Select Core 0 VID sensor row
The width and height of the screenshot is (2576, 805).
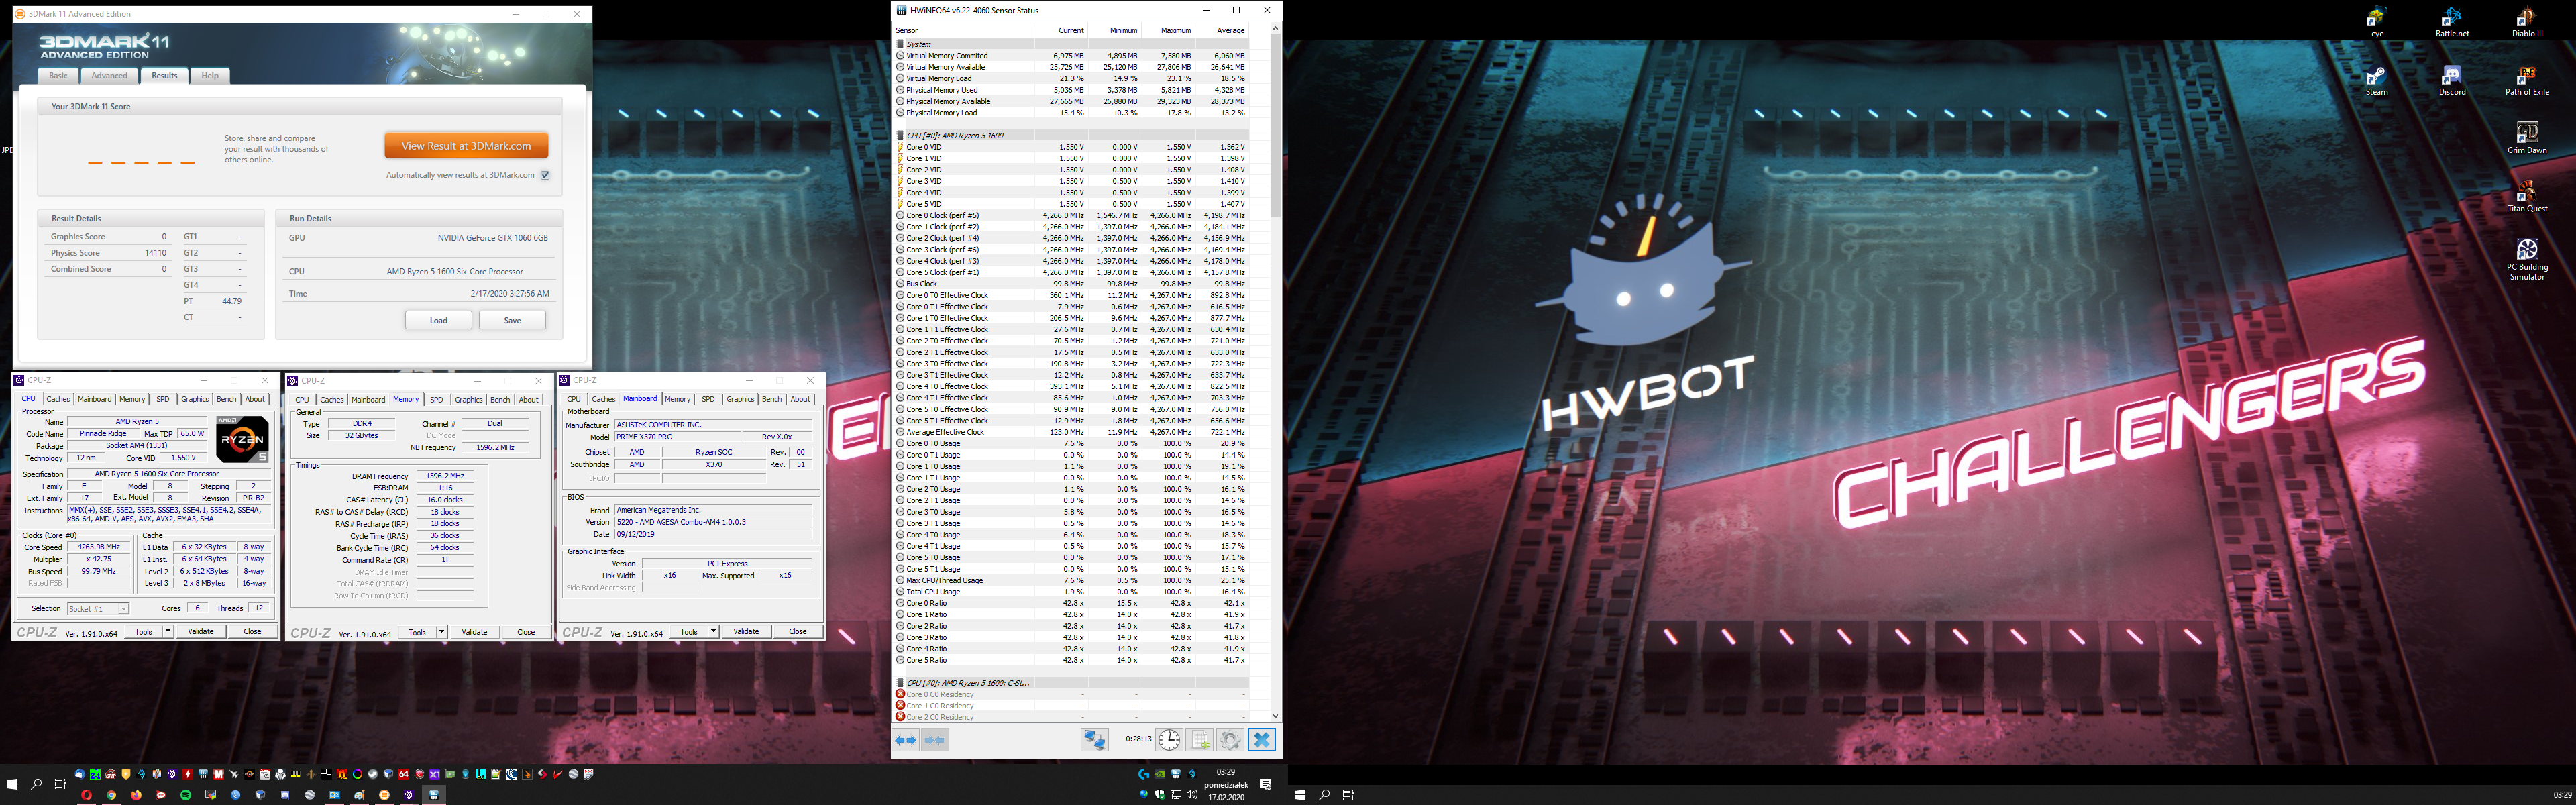(1071, 147)
